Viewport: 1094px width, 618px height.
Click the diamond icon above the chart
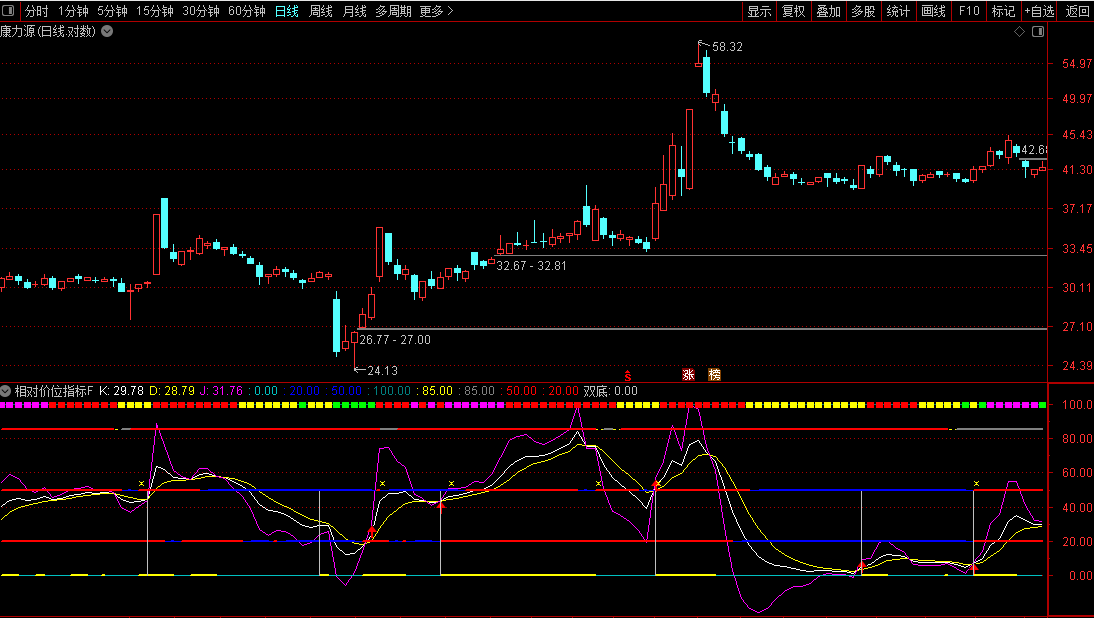pos(1019,31)
